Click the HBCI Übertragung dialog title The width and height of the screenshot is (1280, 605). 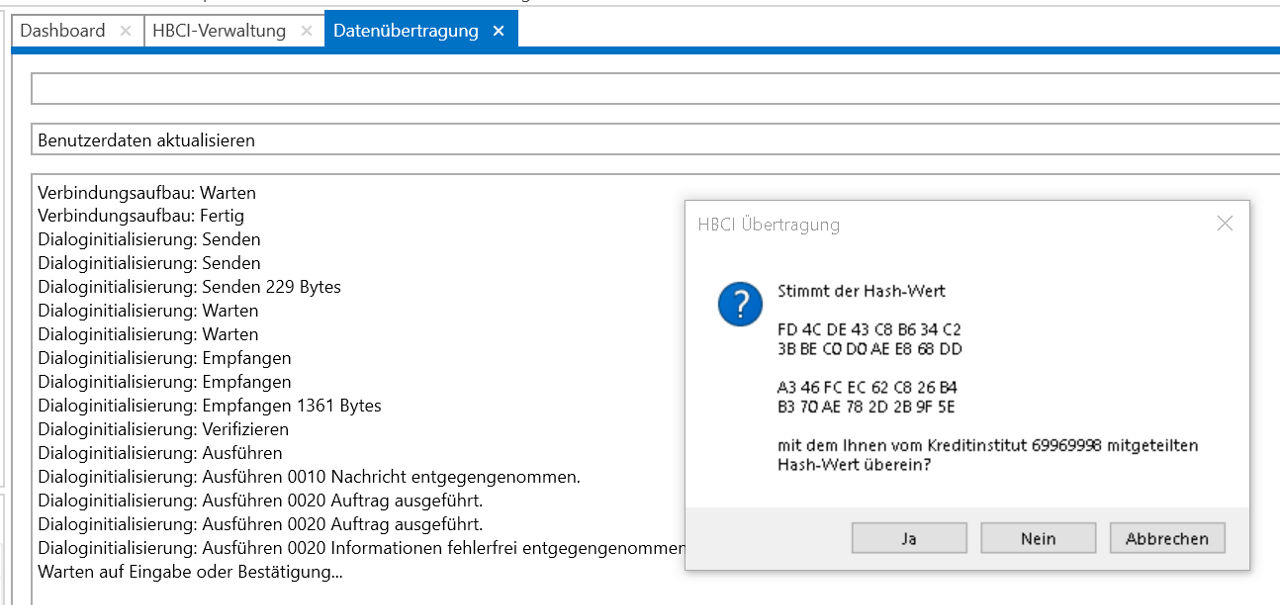[768, 225]
